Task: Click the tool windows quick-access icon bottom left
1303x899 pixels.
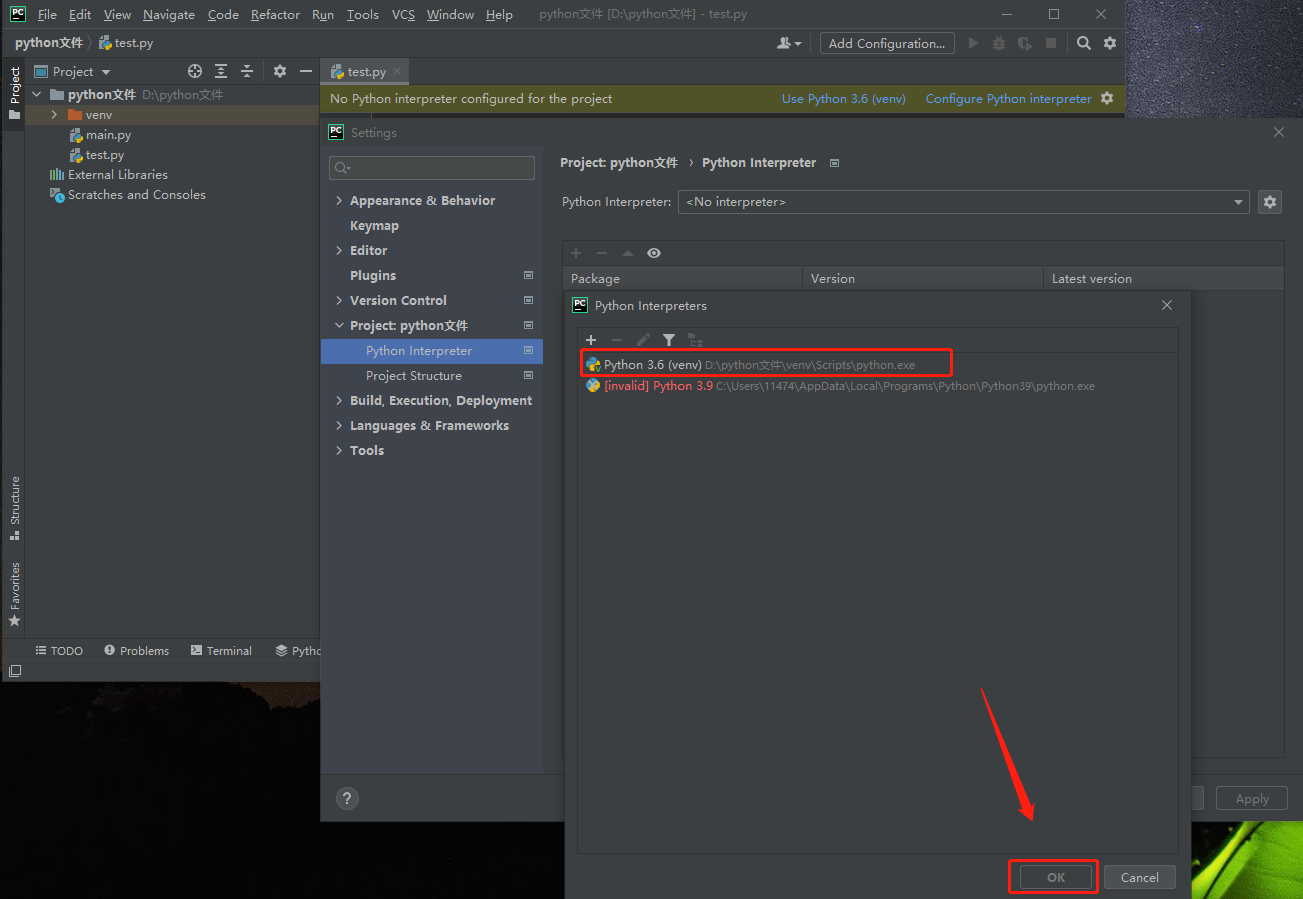Action: click(x=15, y=671)
